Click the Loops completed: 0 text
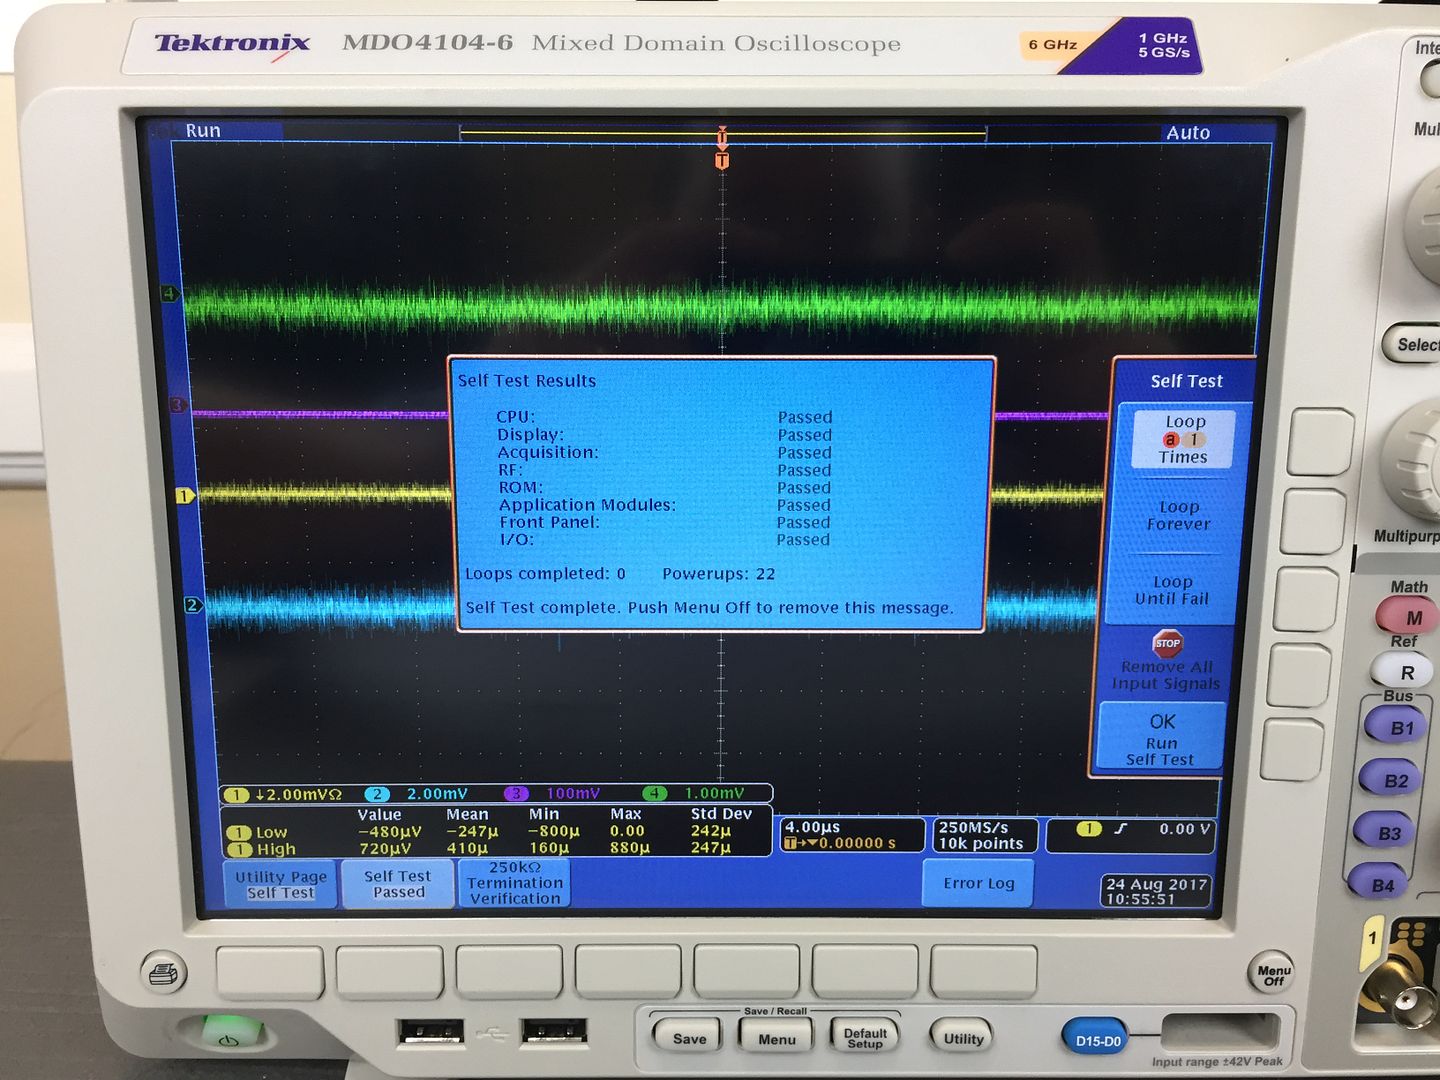 click(545, 573)
